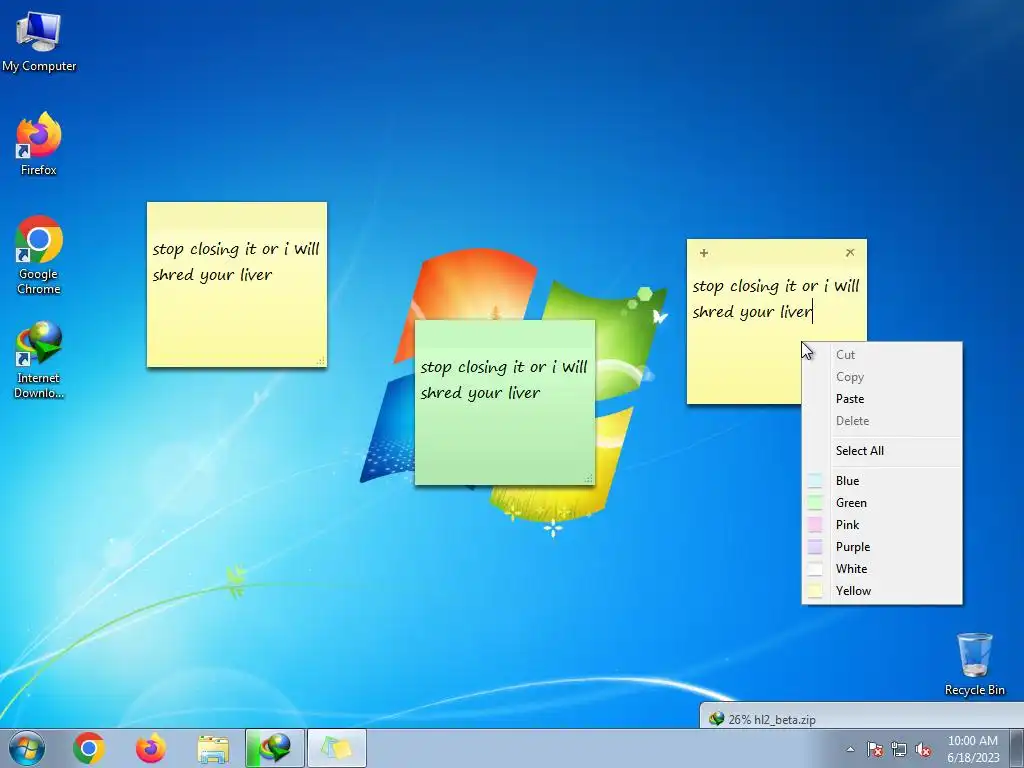Viewport: 1024px width, 768px height.
Task: Open Chrome from the taskbar
Action: click(89, 748)
